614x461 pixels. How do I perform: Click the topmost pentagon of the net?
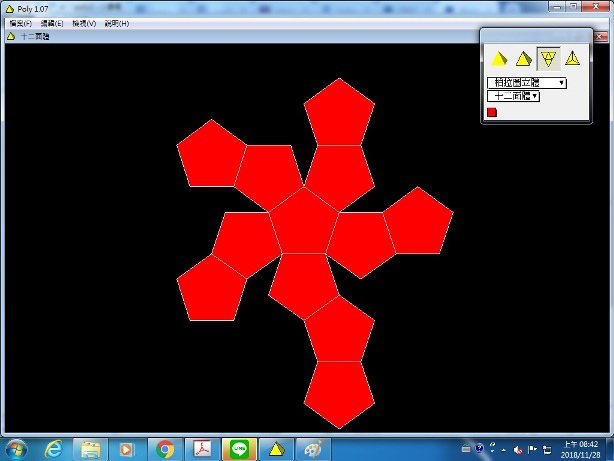[x=340, y=114]
